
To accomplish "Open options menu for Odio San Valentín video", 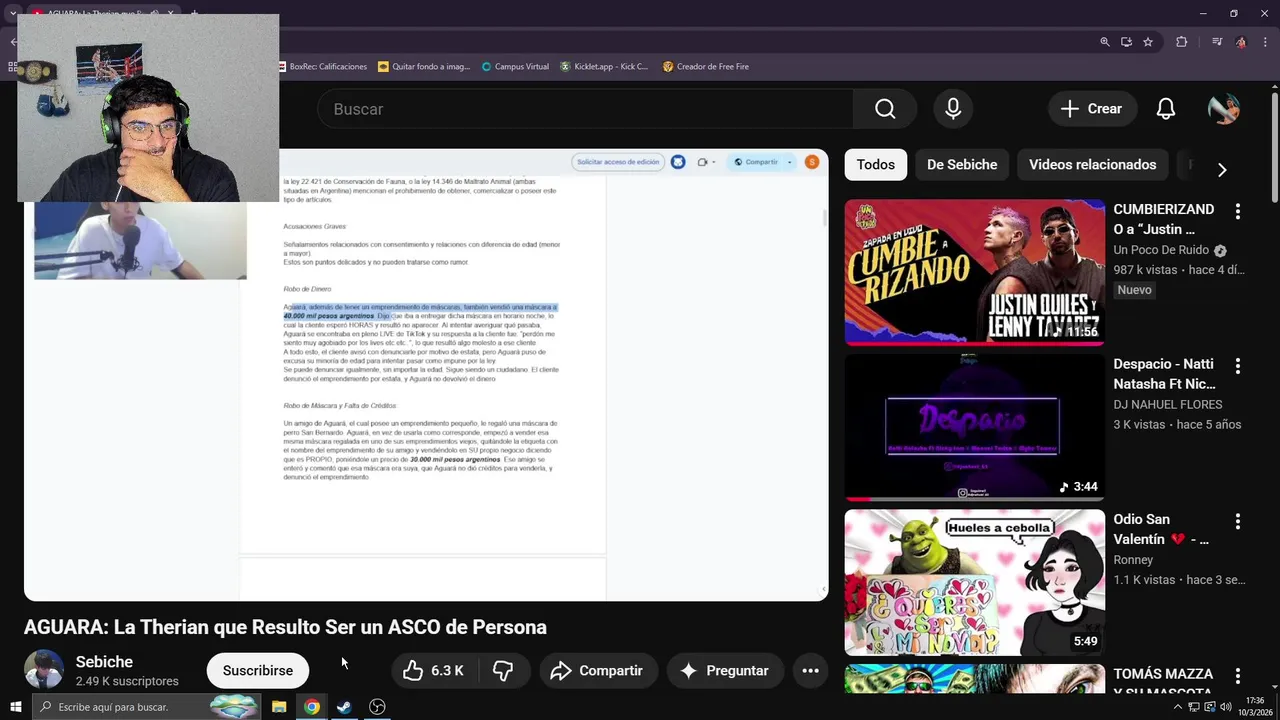I will [x=1238, y=521].
